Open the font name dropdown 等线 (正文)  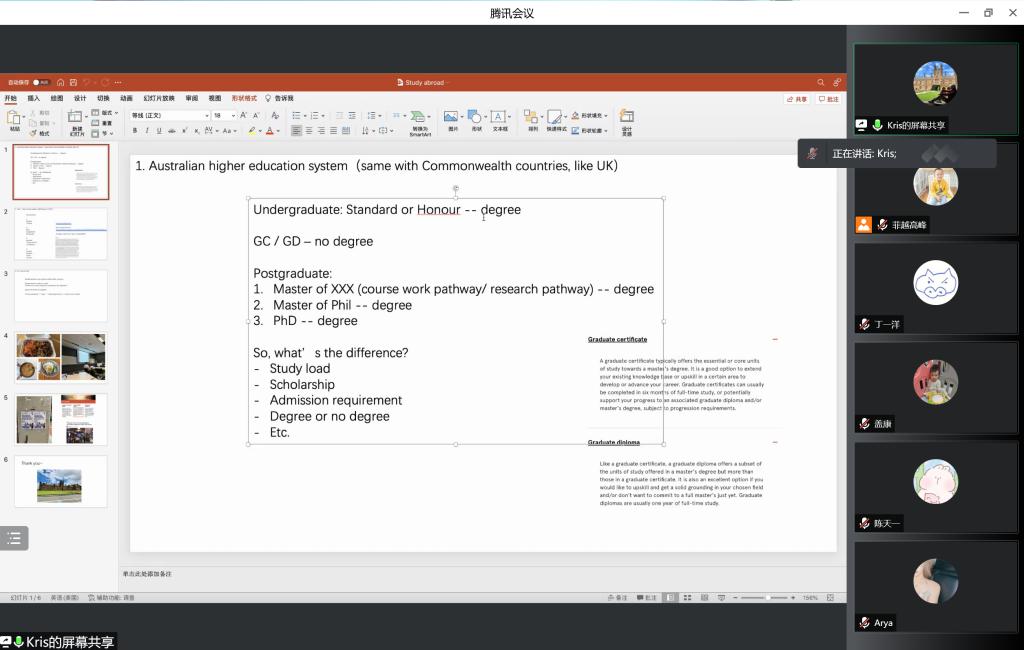168,115
